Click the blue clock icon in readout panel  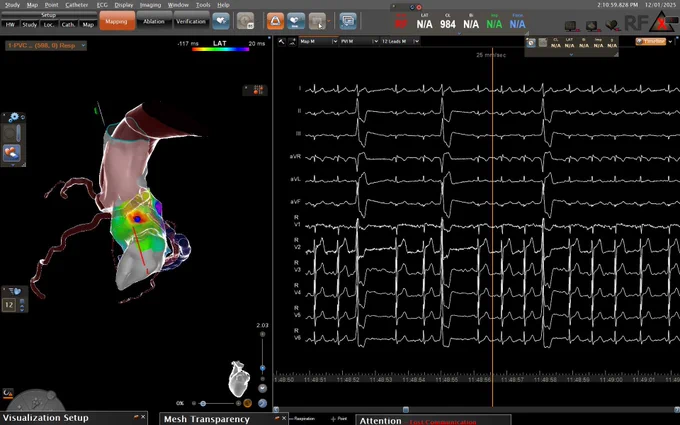531,42
